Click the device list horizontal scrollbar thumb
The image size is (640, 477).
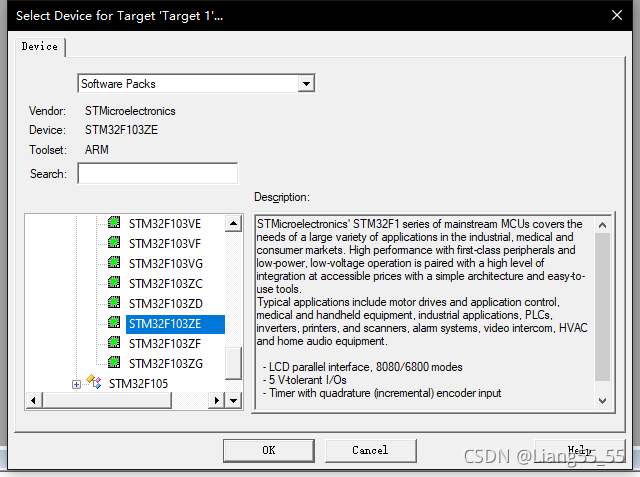pyautogui.click(x=107, y=401)
